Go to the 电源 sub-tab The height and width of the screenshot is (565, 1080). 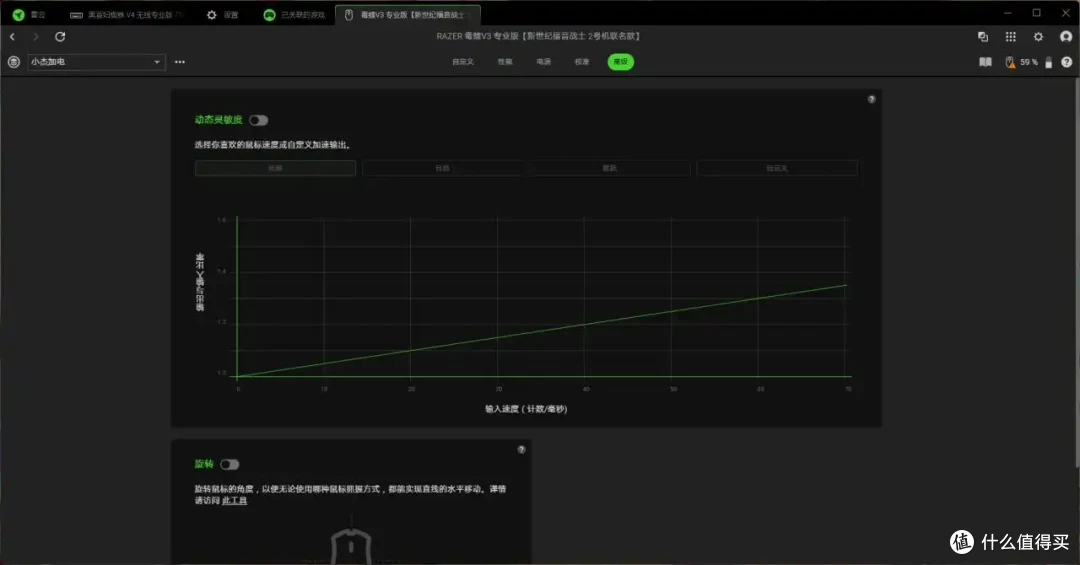pos(543,62)
